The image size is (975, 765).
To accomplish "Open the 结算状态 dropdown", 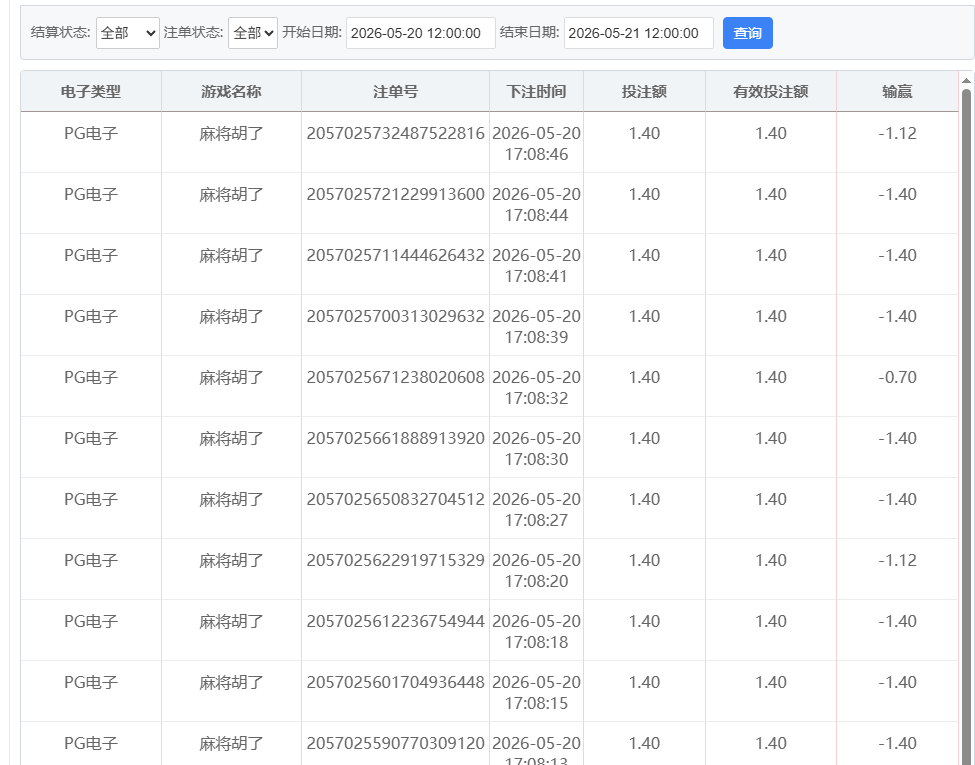I will tap(127, 33).
